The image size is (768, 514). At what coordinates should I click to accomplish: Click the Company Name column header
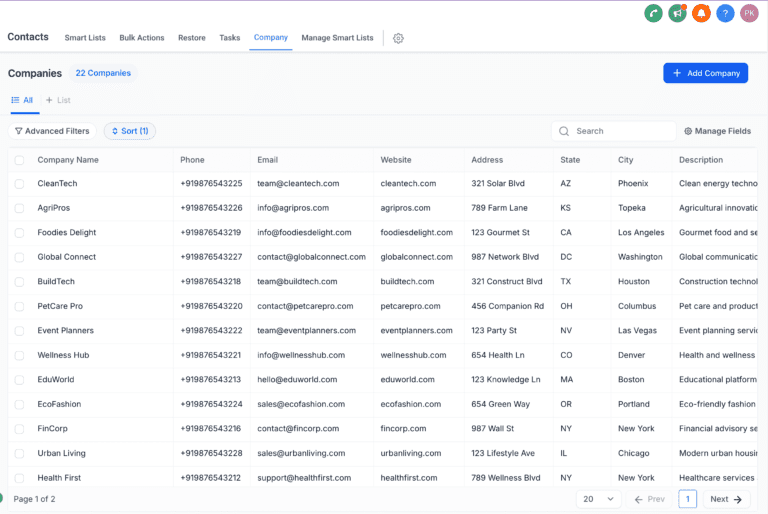point(68,160)
